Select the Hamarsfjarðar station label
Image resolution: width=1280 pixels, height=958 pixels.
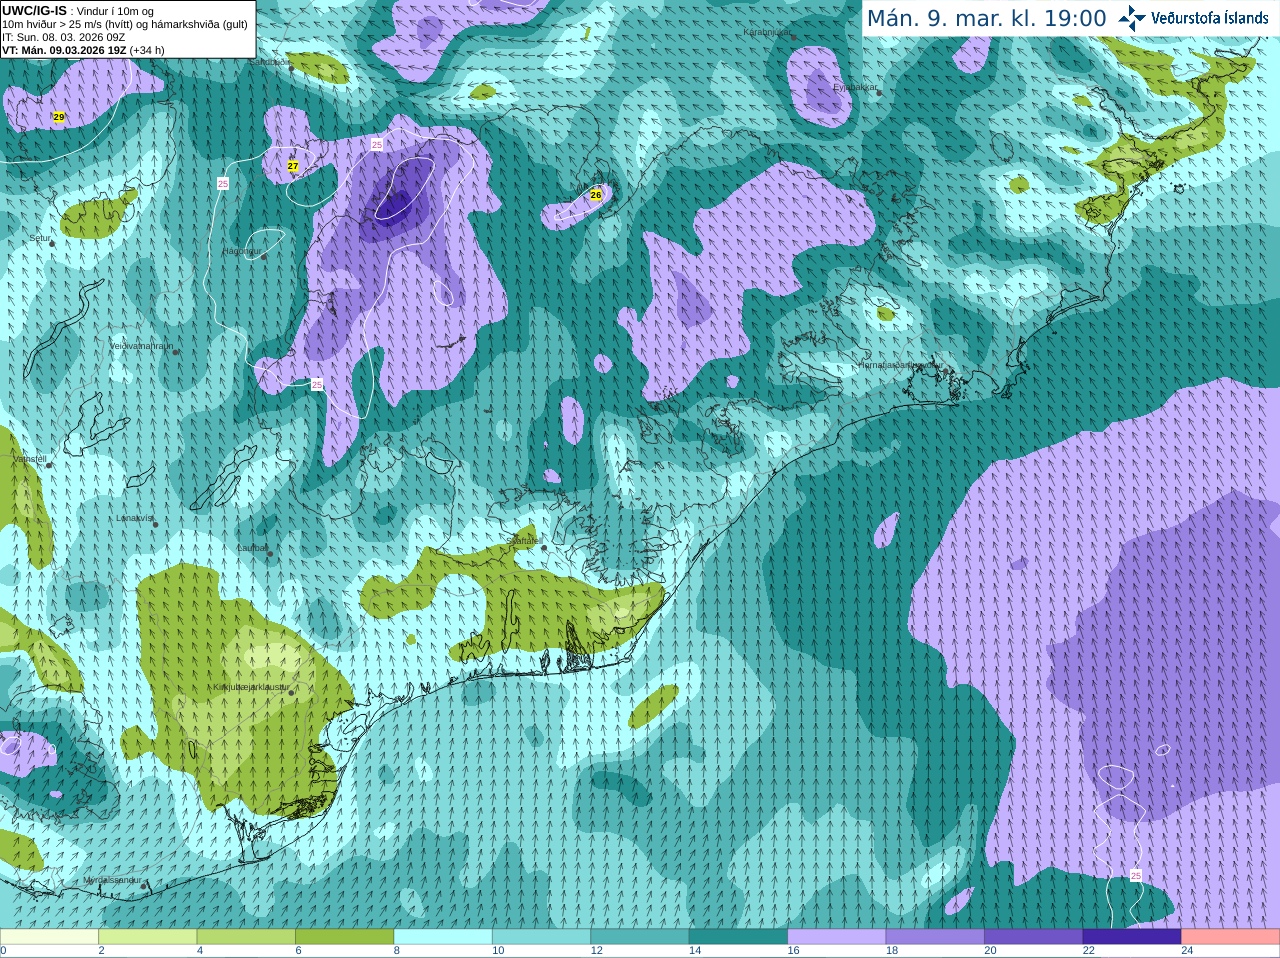(899, 365)
